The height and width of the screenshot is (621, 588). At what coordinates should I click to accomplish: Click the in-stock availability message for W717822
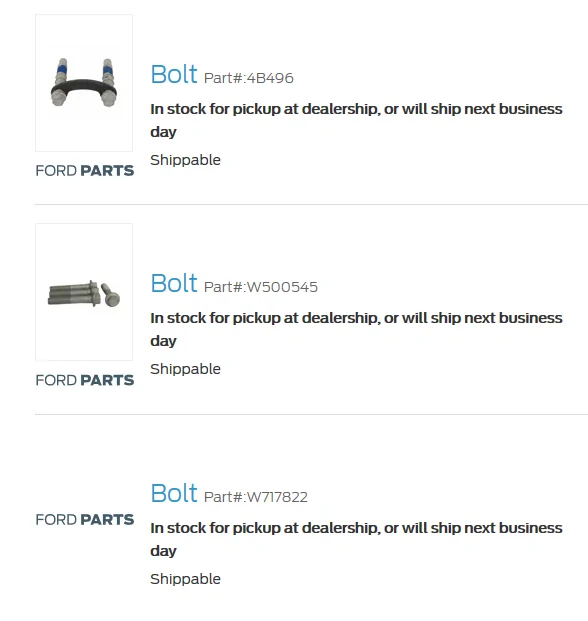pos(356,539)
